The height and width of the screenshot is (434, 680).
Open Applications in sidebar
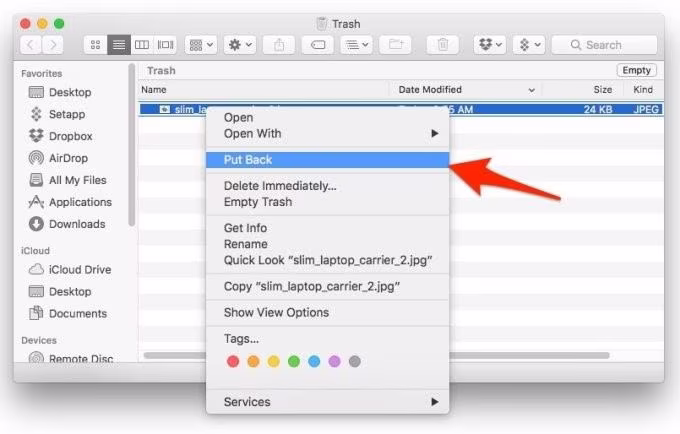[70, 202]
